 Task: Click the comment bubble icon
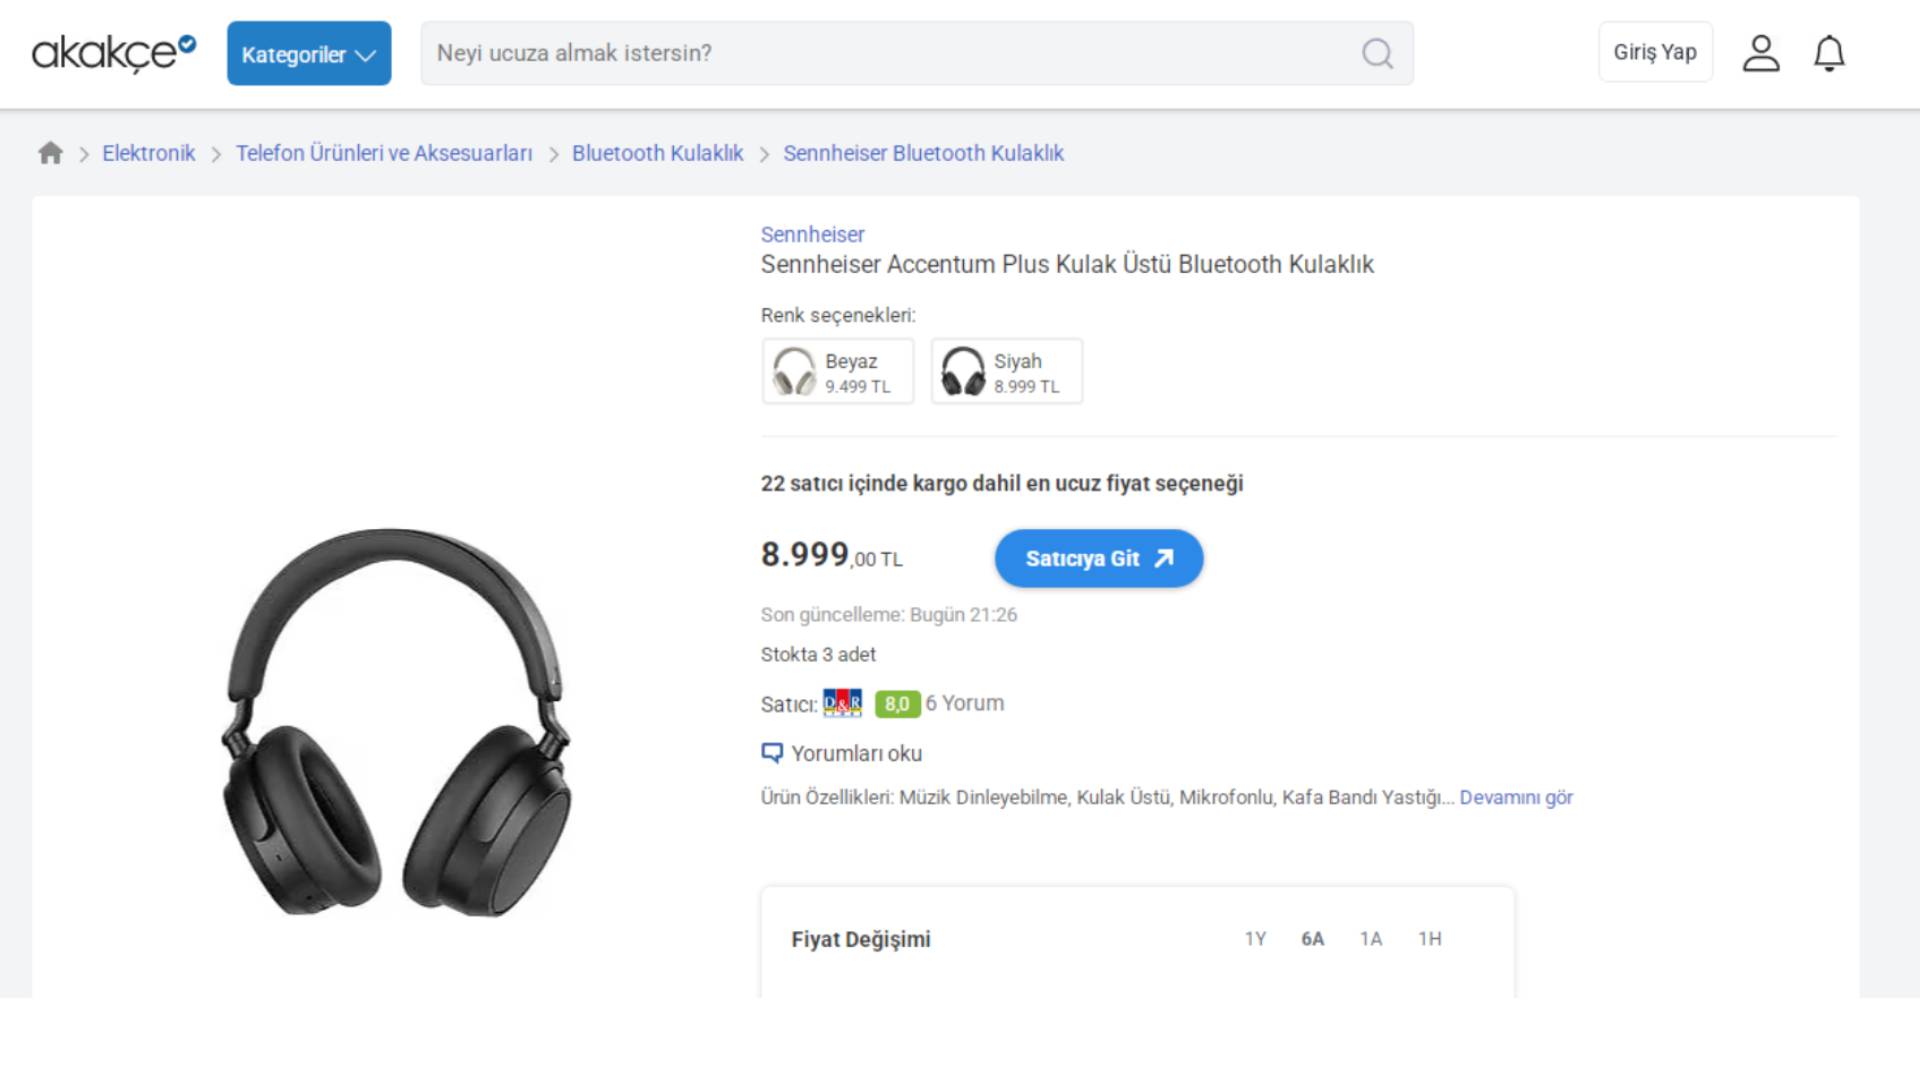(772, 753)
